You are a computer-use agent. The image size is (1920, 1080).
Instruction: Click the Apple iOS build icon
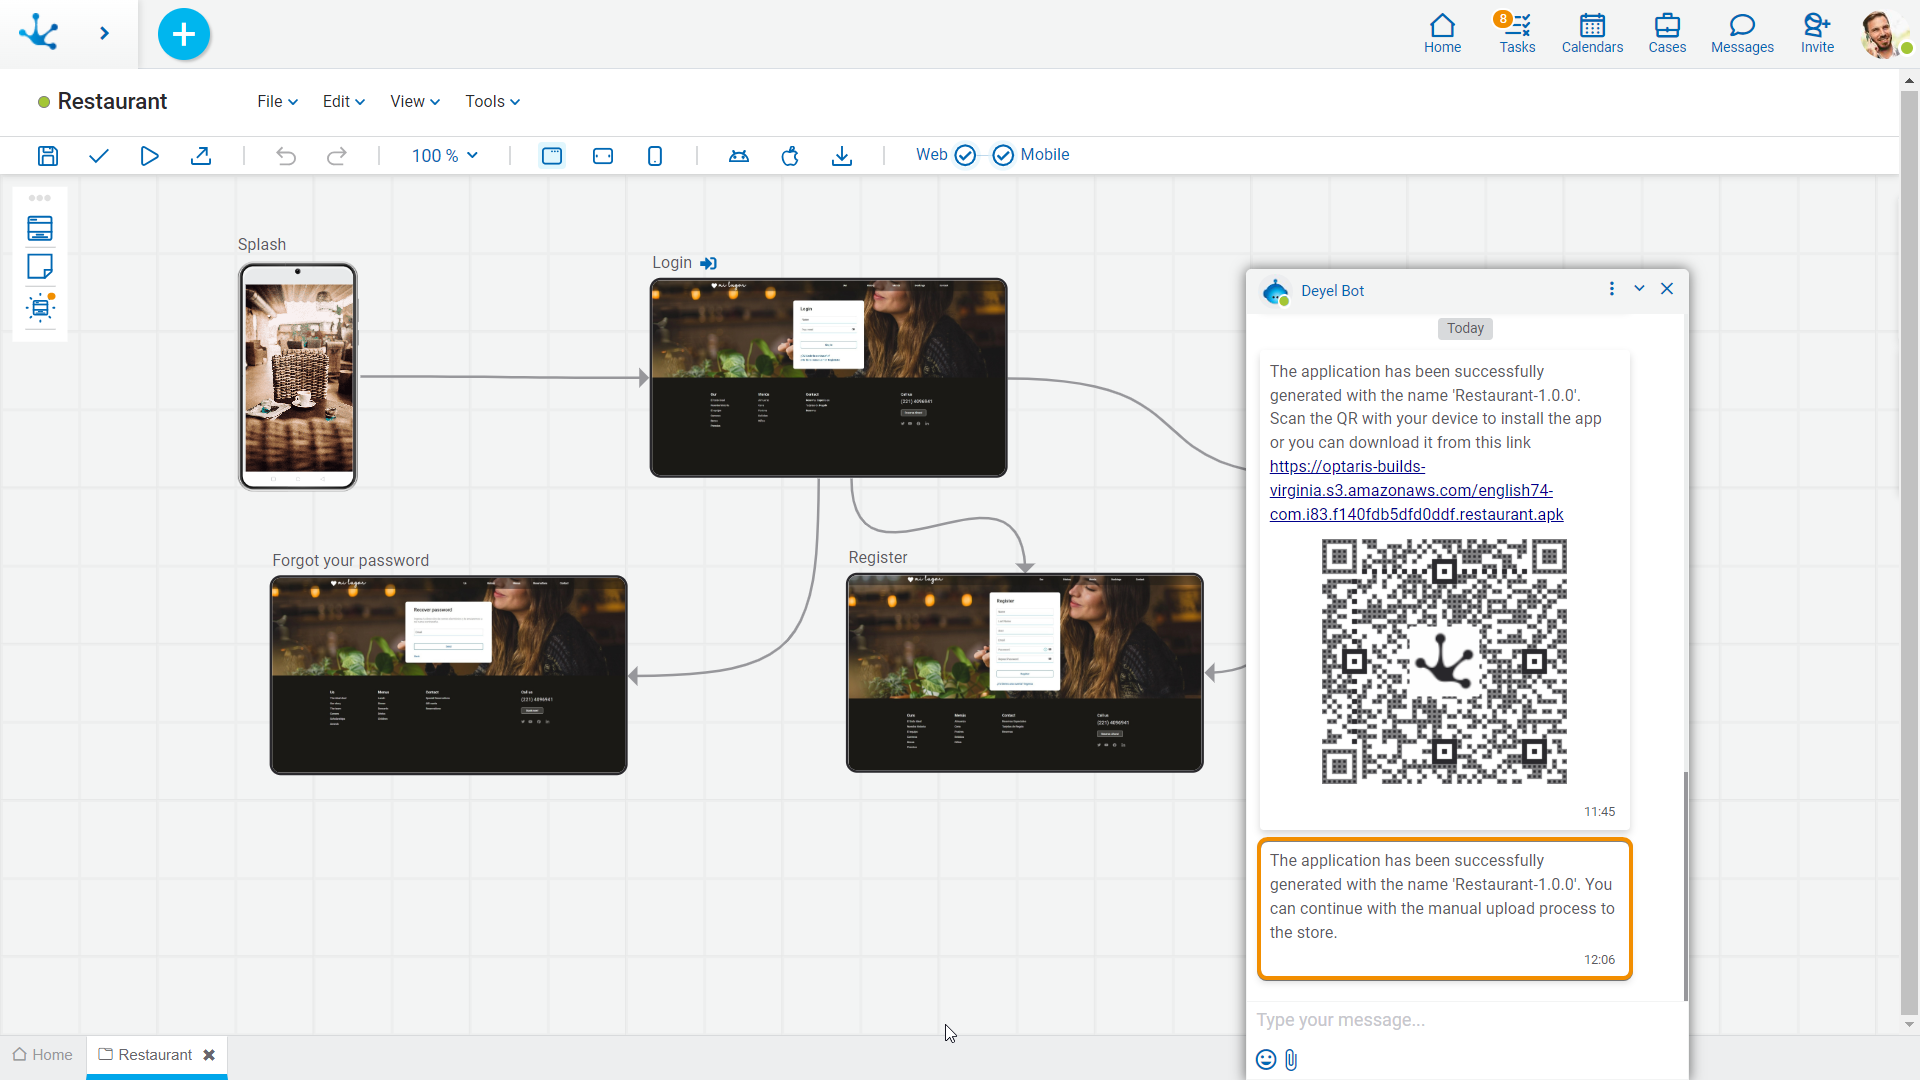pos(790,156)
